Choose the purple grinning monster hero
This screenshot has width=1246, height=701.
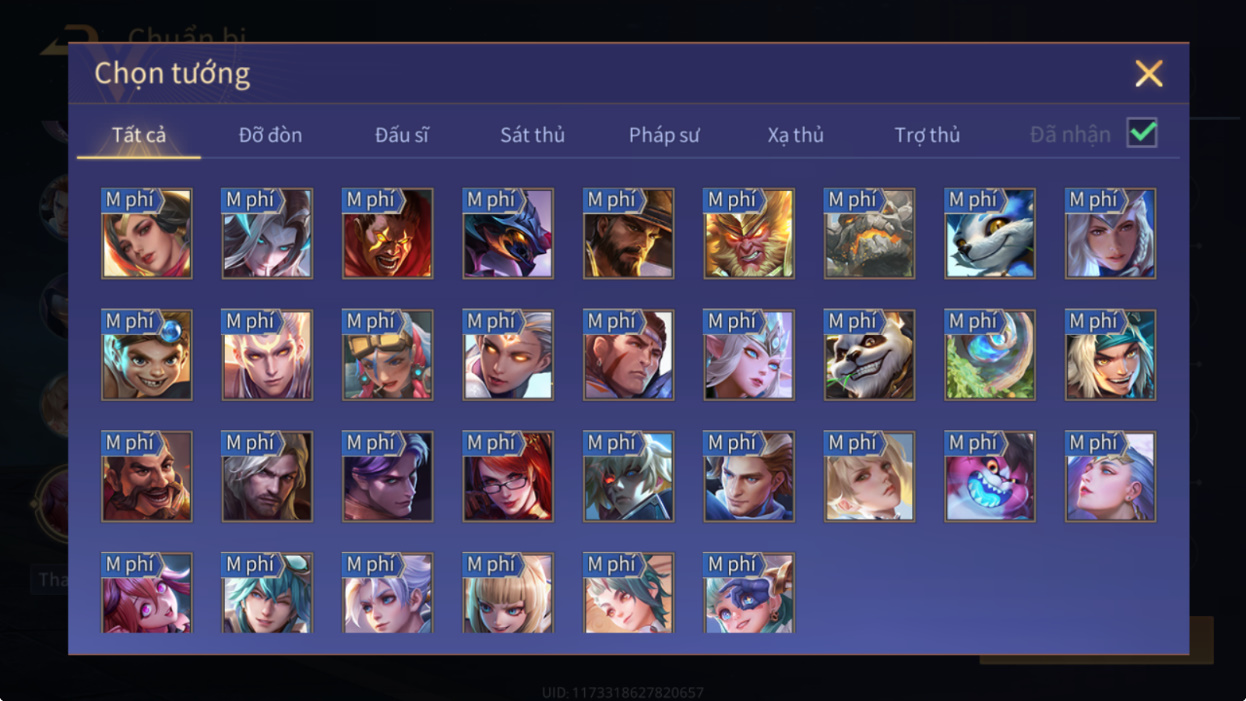[990, 476]
